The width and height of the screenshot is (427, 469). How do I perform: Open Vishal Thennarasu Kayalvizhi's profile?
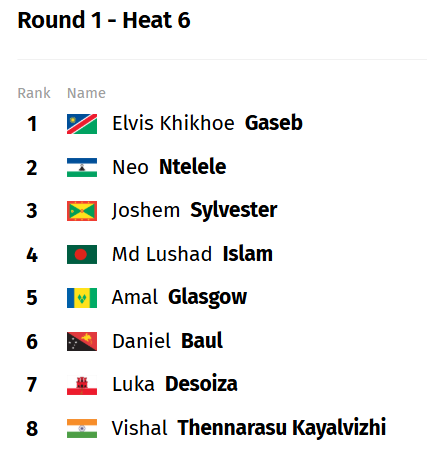point(249,428)
